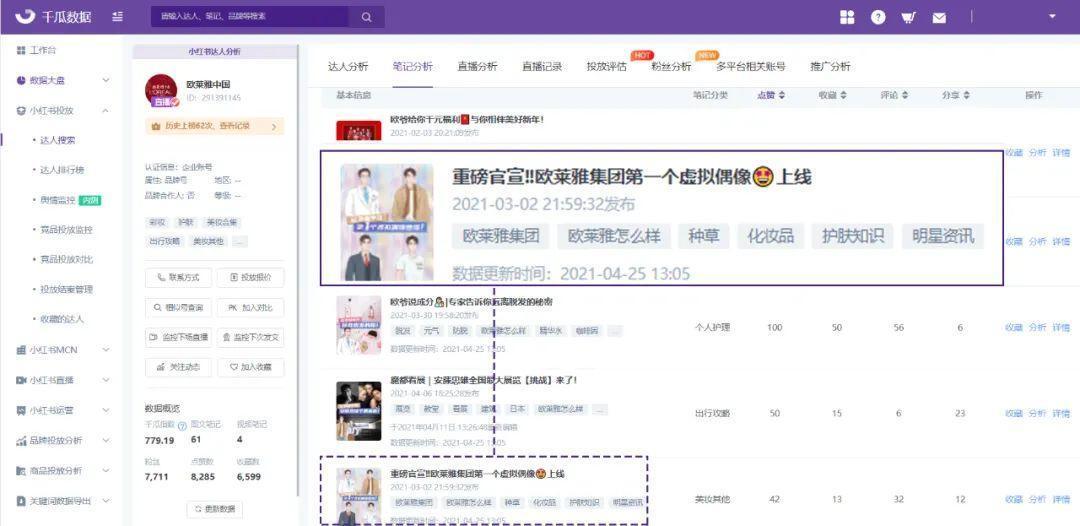This screenshot has width=1080, height=526.
Task: Switch to the 多平台相关账号 tab
Action: [x=751, y=67]
